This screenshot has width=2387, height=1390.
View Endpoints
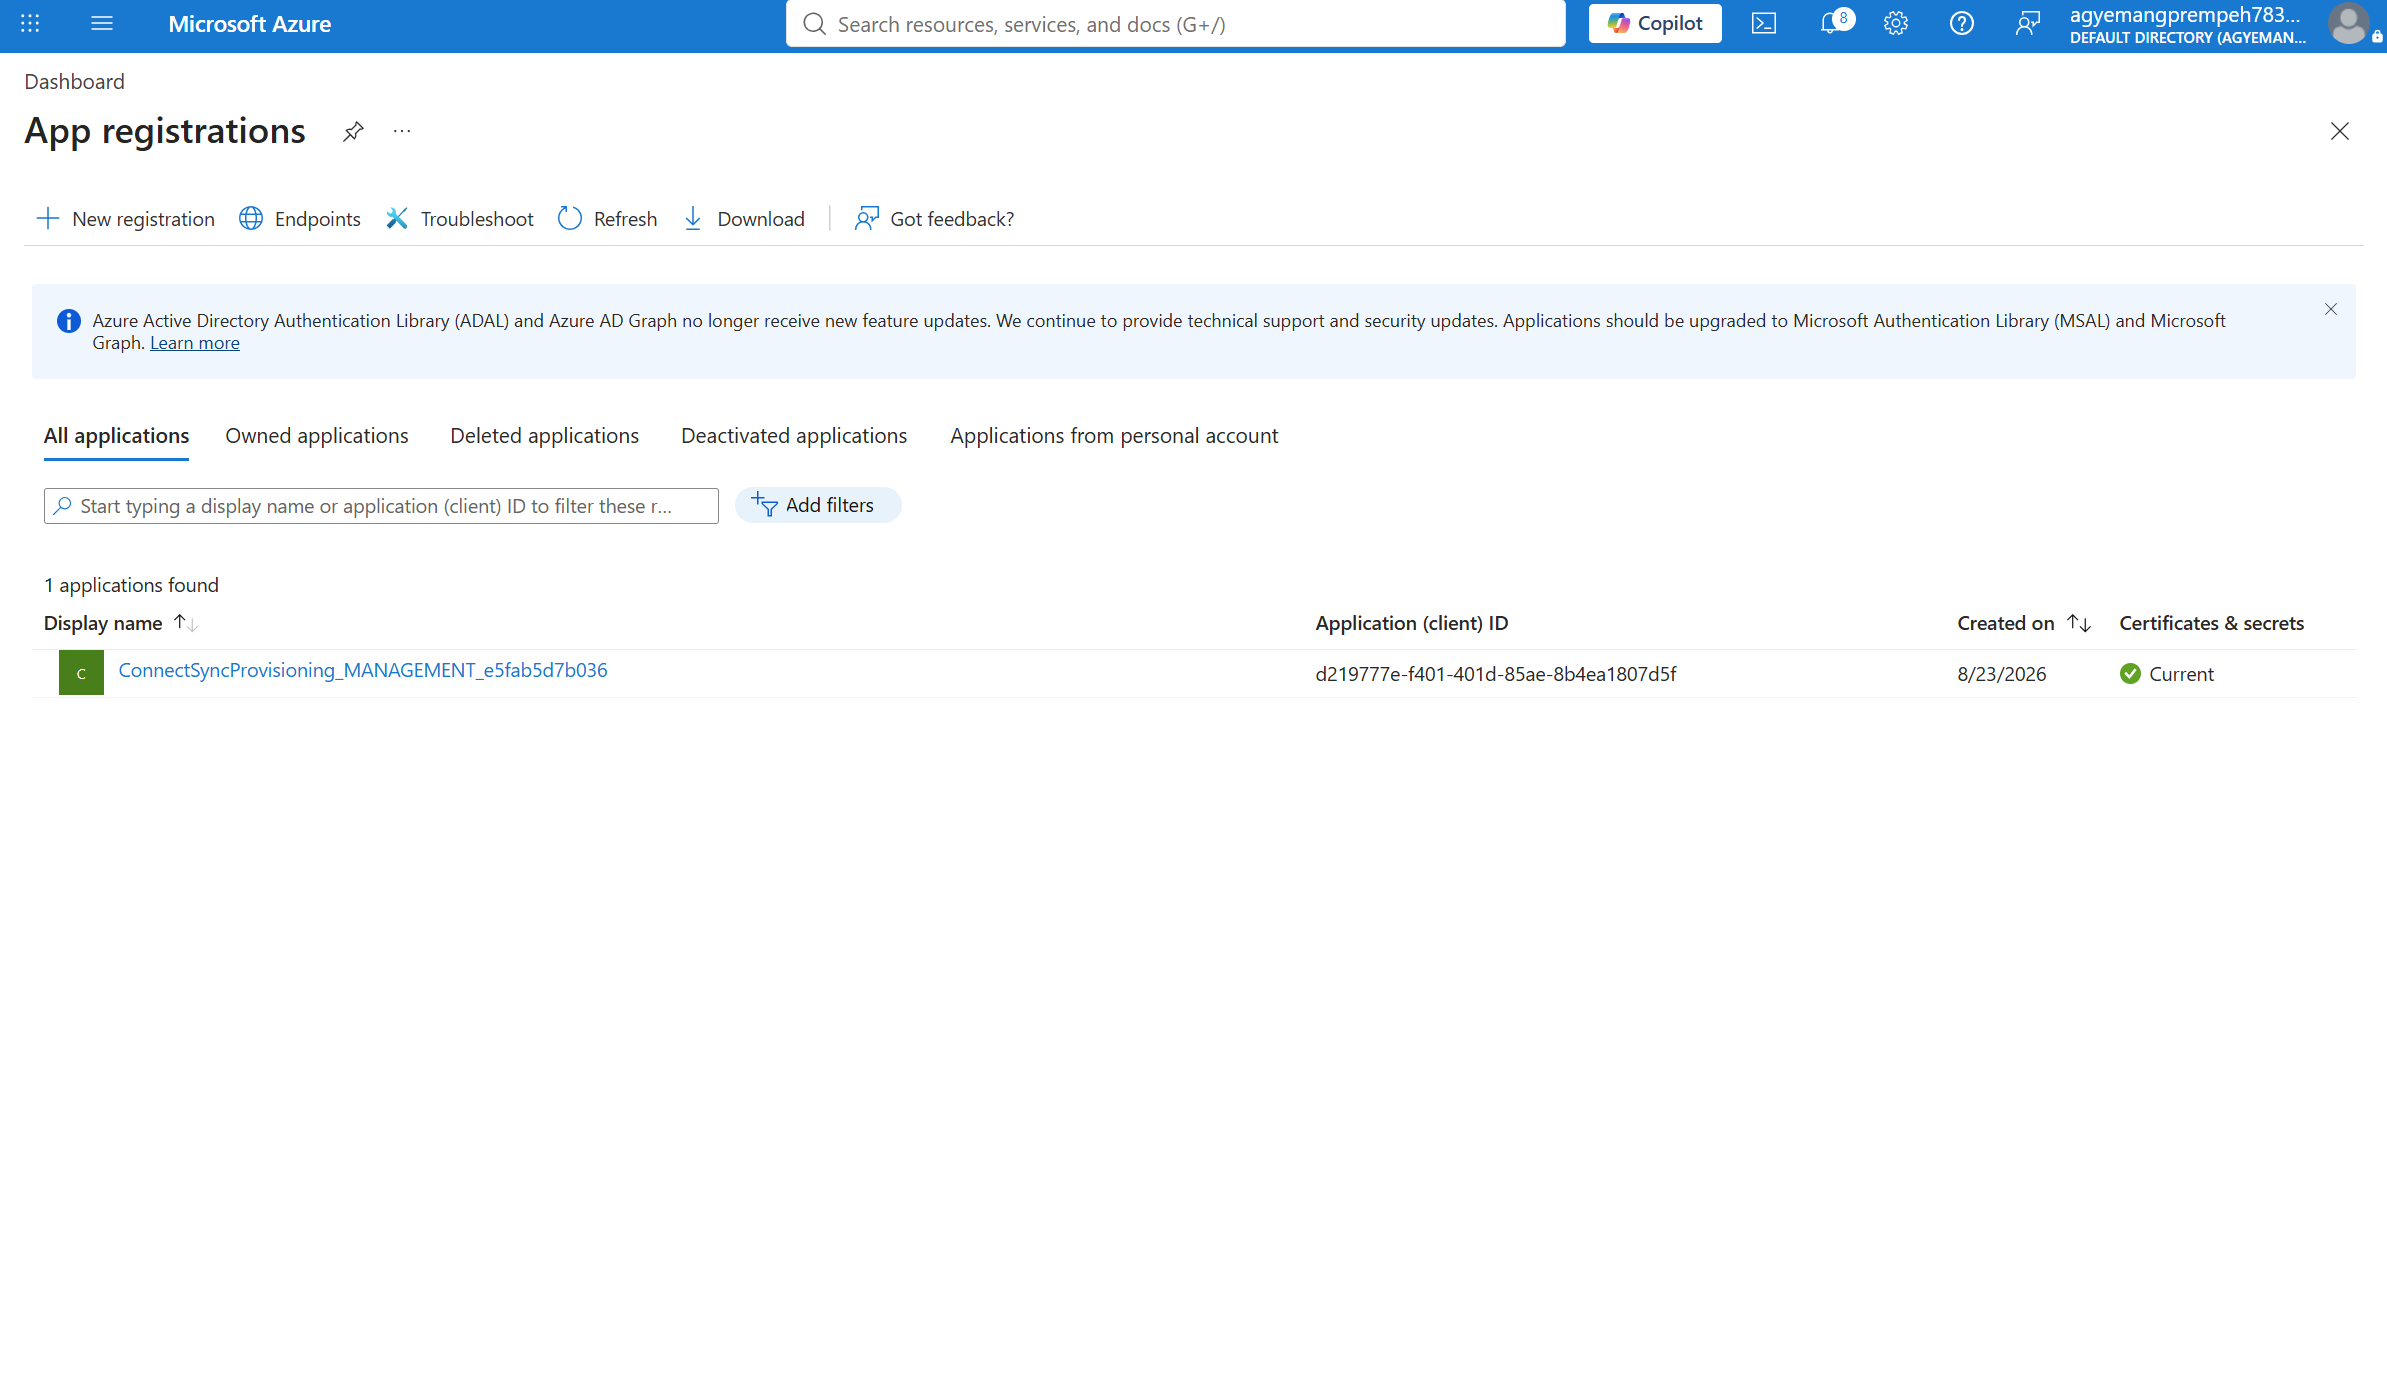tap(300, 219)
